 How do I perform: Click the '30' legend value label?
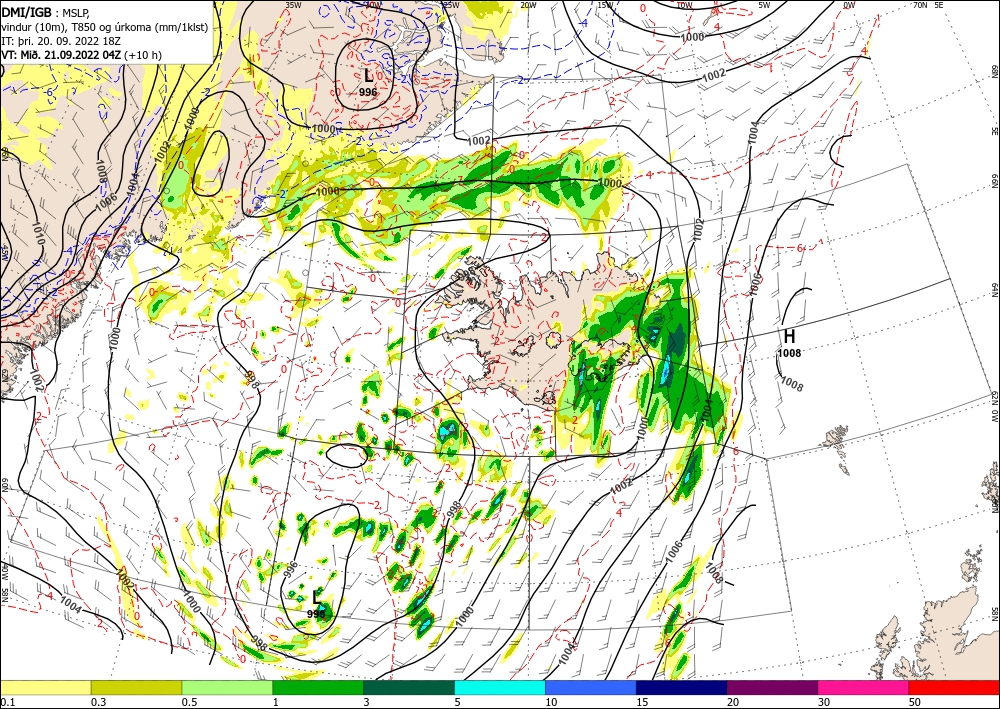point(824,702)
